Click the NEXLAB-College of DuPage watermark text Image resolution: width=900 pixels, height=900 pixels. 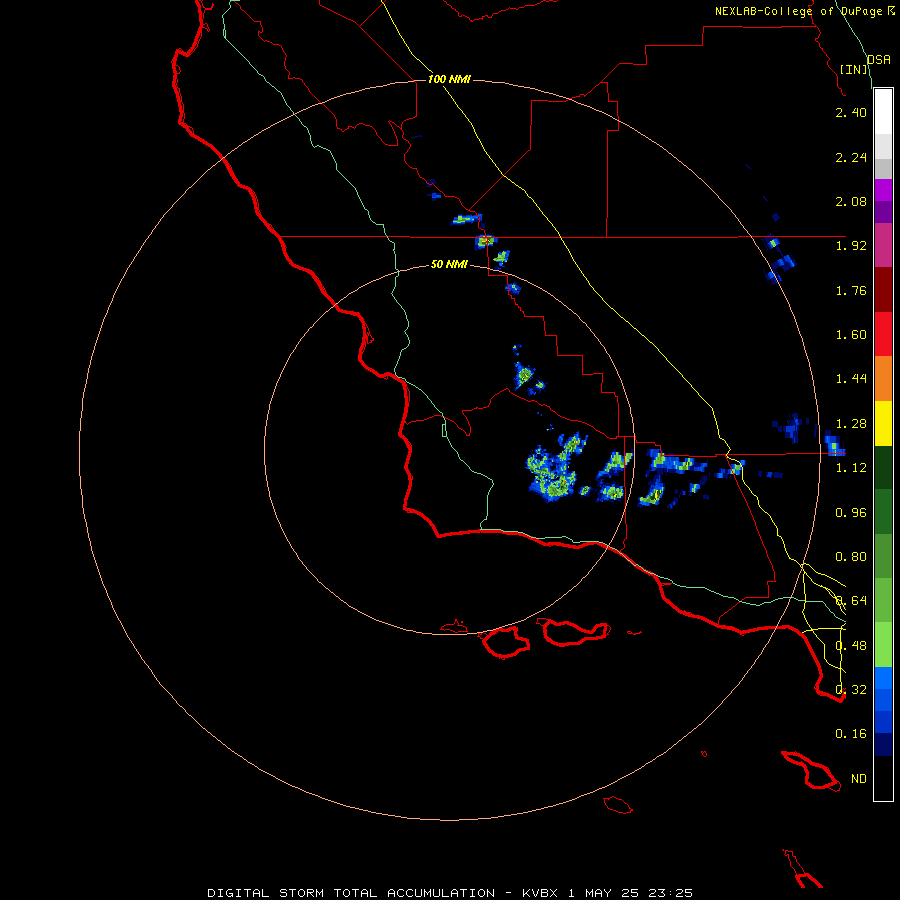805,11
